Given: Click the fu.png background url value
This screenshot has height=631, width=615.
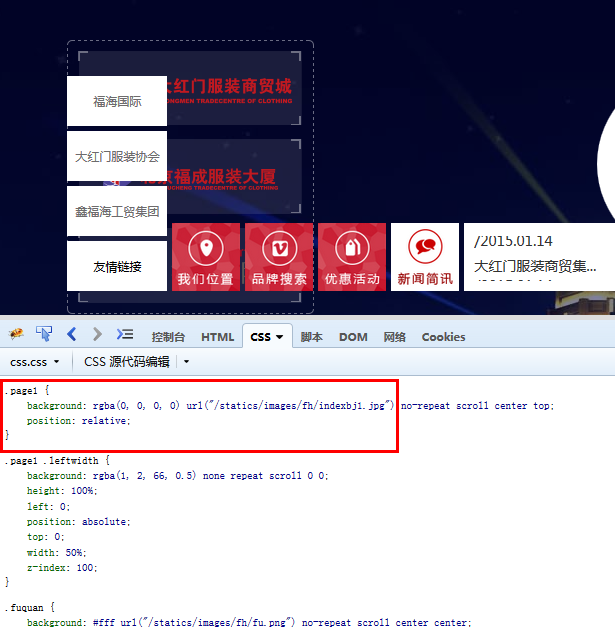Looking at the screenshot, I should pyautogui.click(x=208, y=623).
